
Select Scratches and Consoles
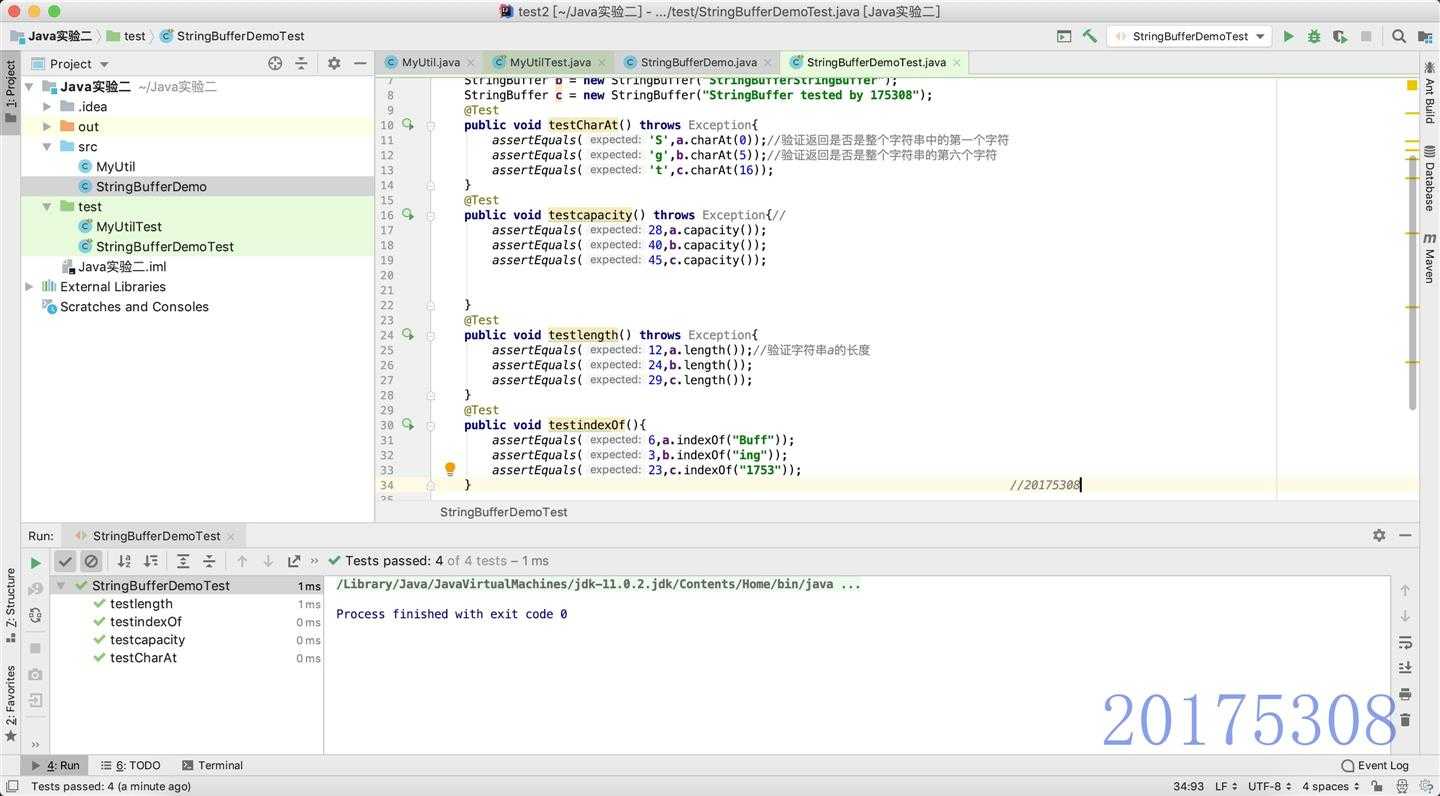coord(134,306)
